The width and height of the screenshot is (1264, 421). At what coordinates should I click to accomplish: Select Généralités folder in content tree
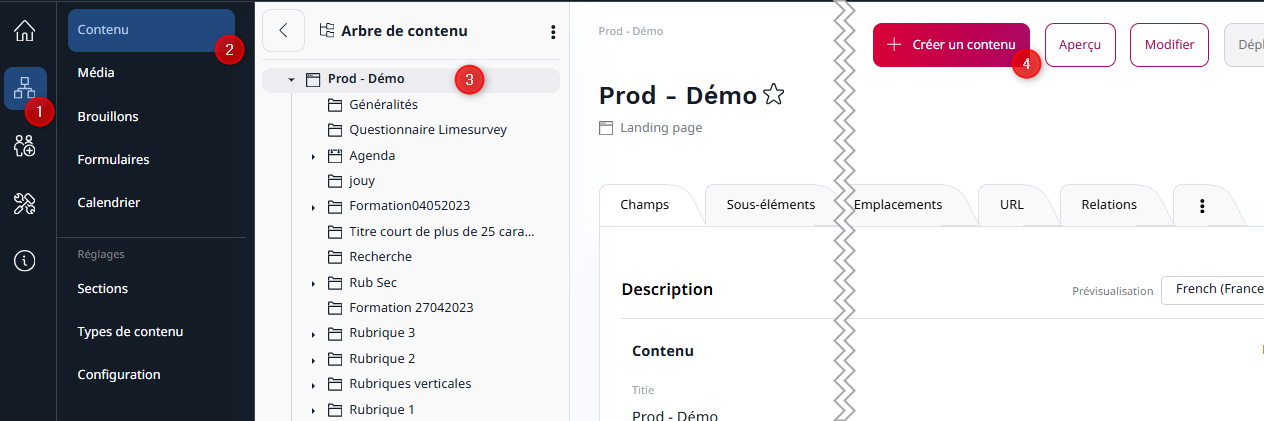click(x=383, y=104)
